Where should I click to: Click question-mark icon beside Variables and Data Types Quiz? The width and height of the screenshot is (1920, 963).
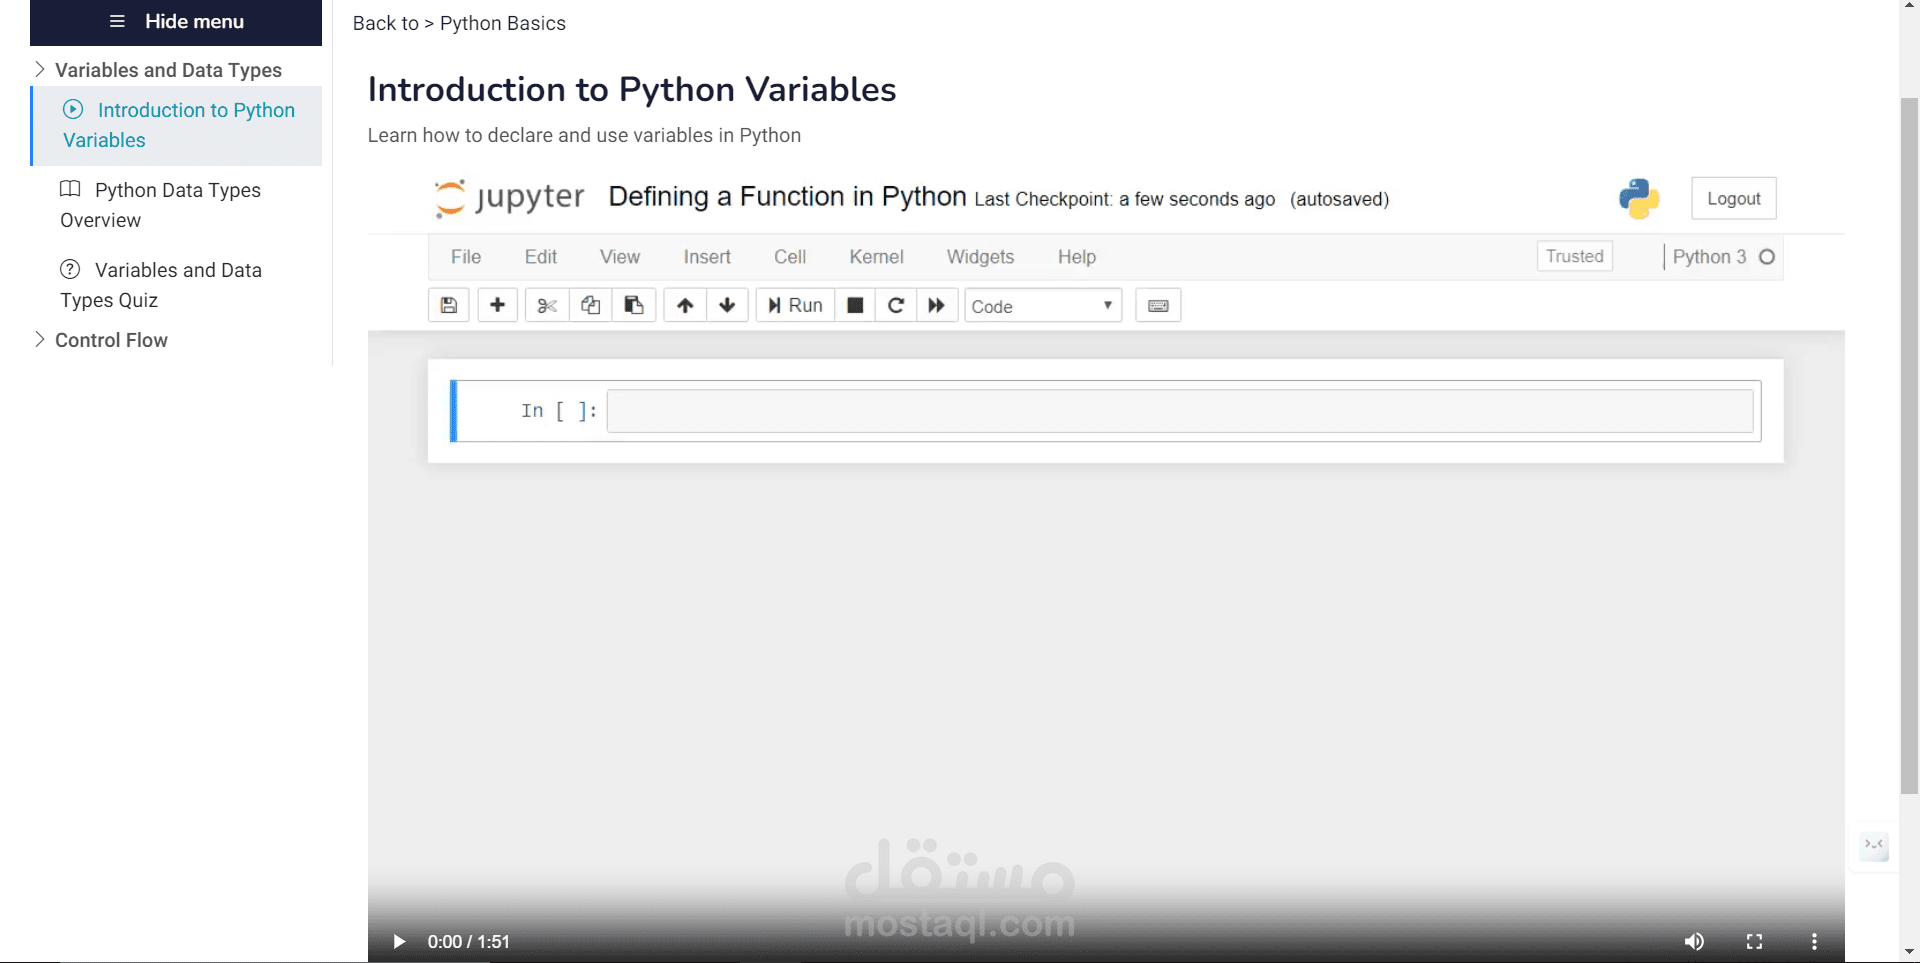click(70, 269)
